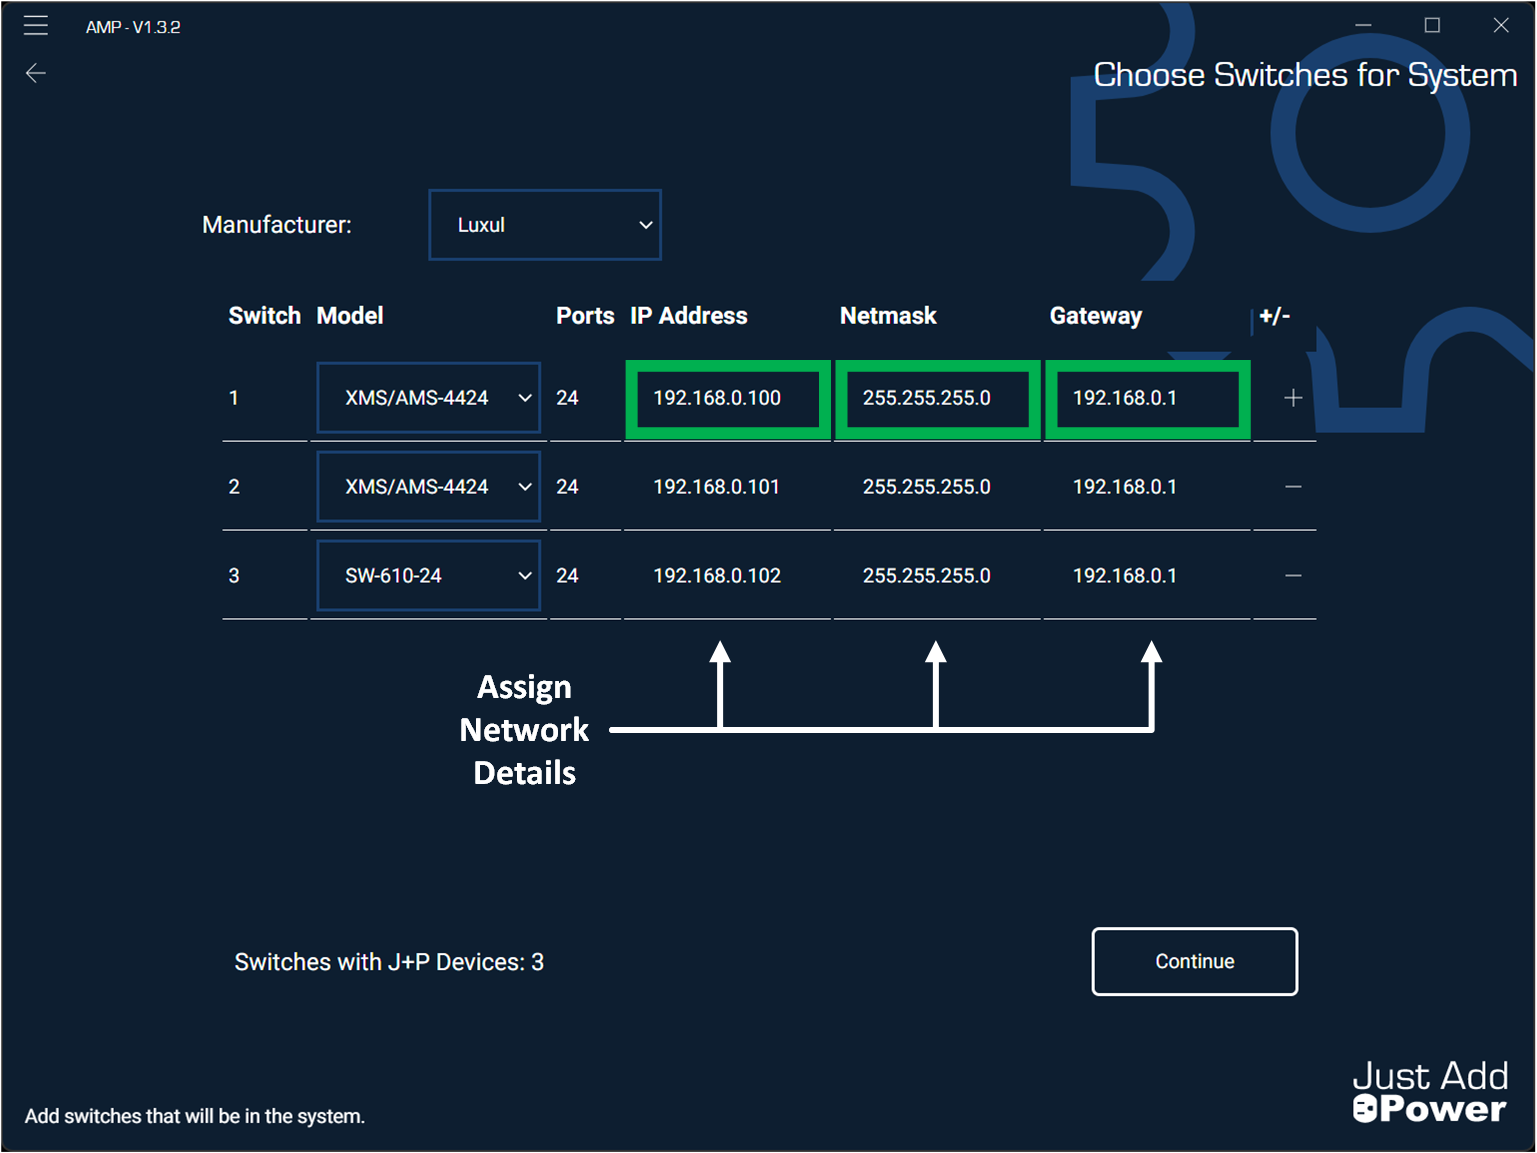Click the Ports value for switch 3

(x=567, y=576)
